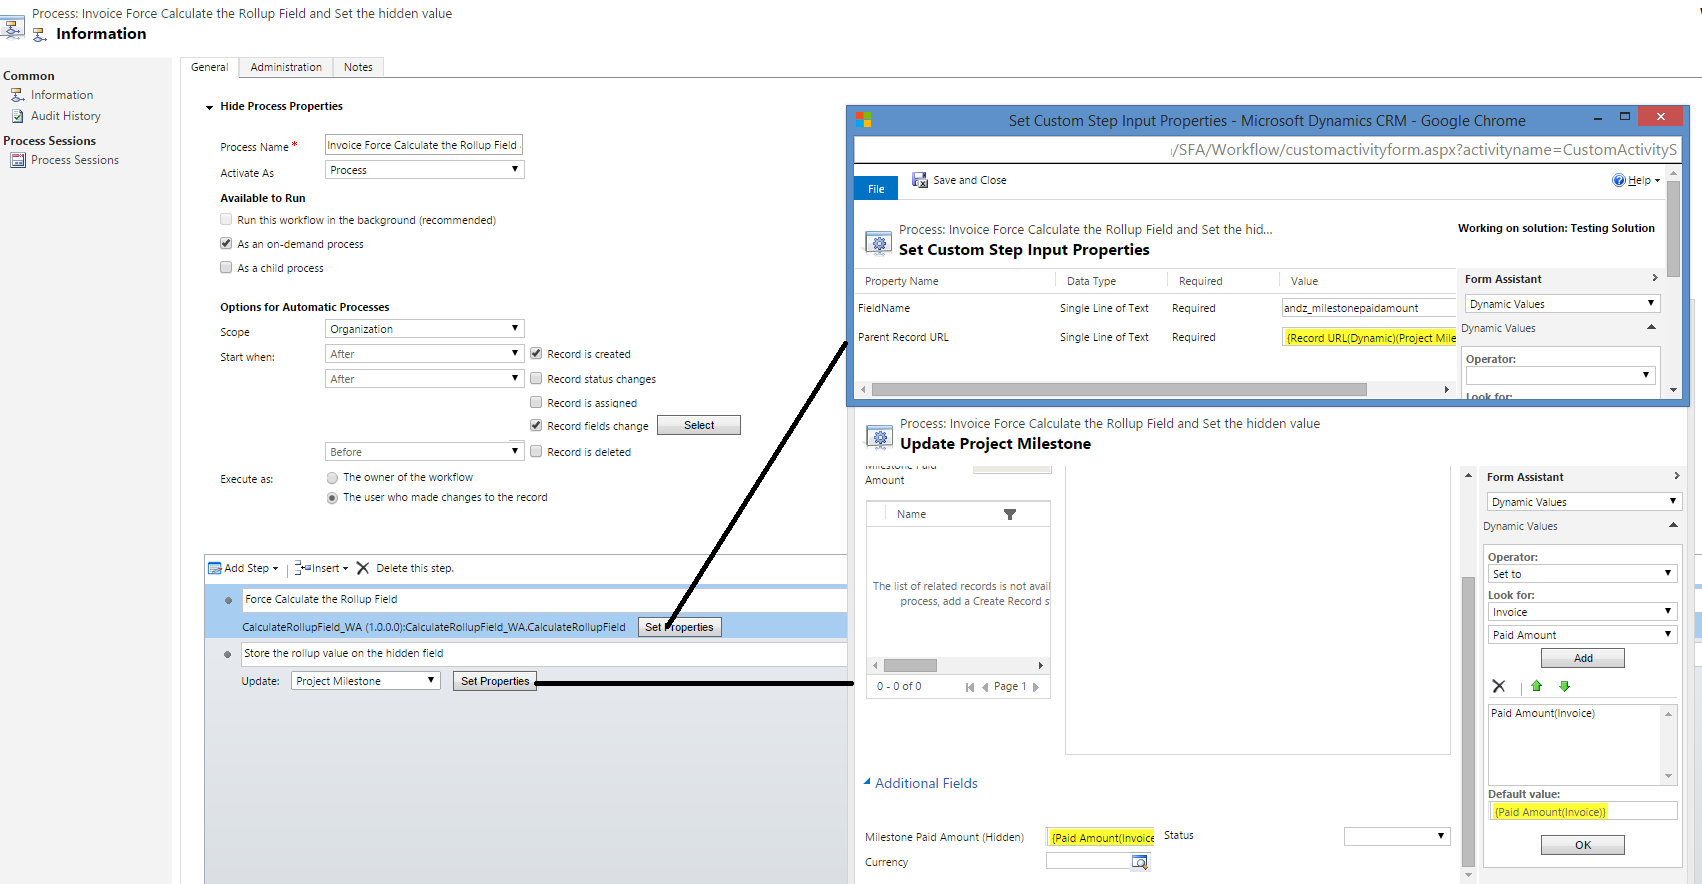The width and height of the screenshot is (1702, 884).
Task: Open the Notes tab
Action: pyautogui.click(x=358, y=67)
